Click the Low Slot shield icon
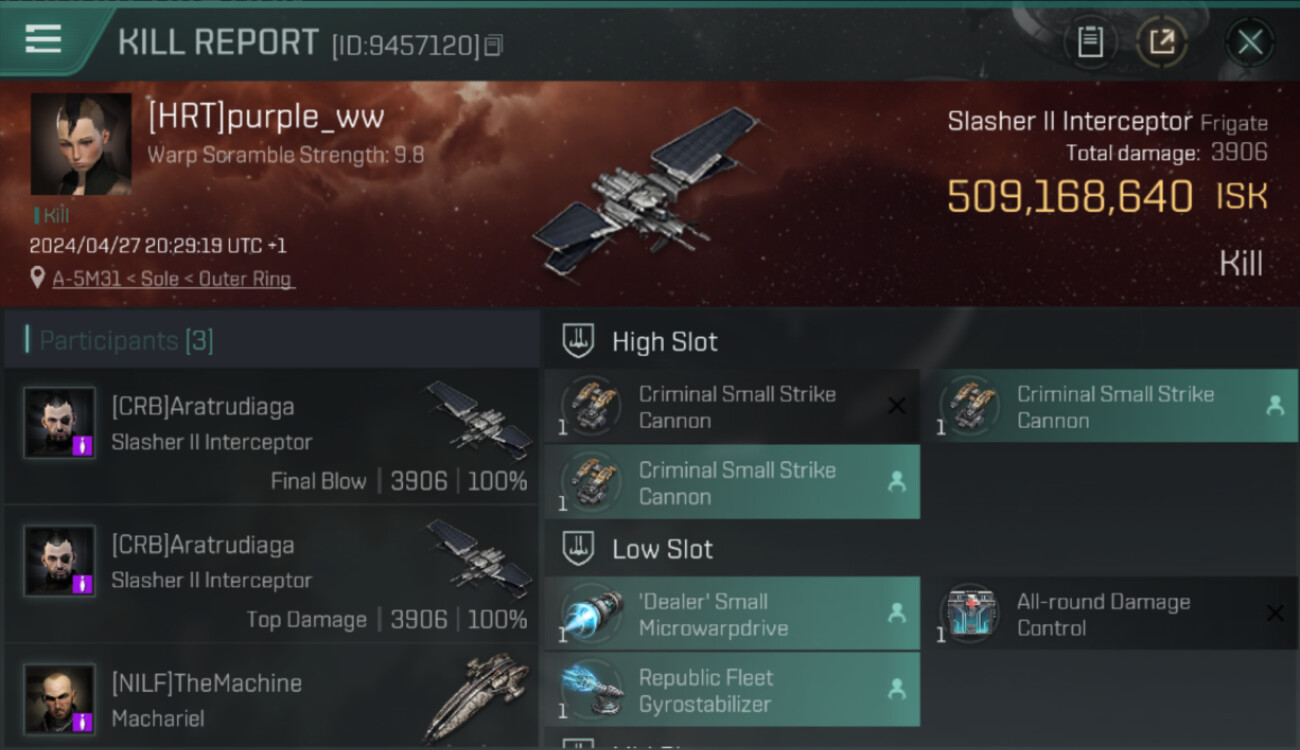This screenshot has width=1300, height=750. point(578,548)
